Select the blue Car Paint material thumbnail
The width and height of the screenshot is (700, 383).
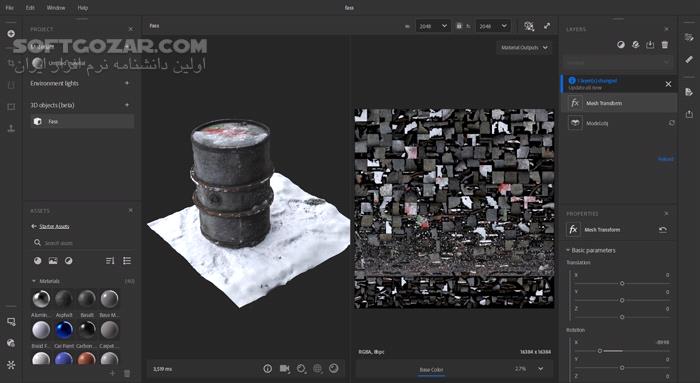tap(64, 330)
